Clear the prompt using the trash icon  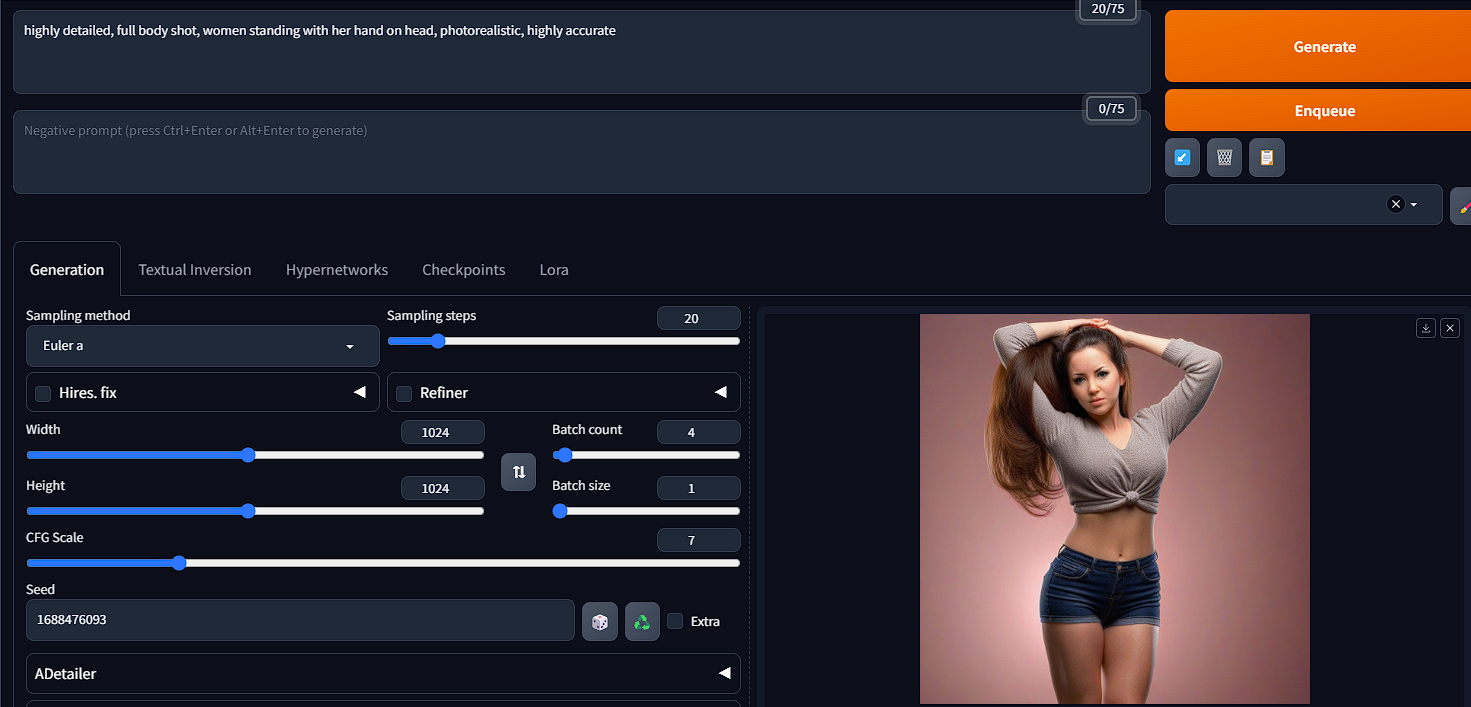(x=1224, y=157)
